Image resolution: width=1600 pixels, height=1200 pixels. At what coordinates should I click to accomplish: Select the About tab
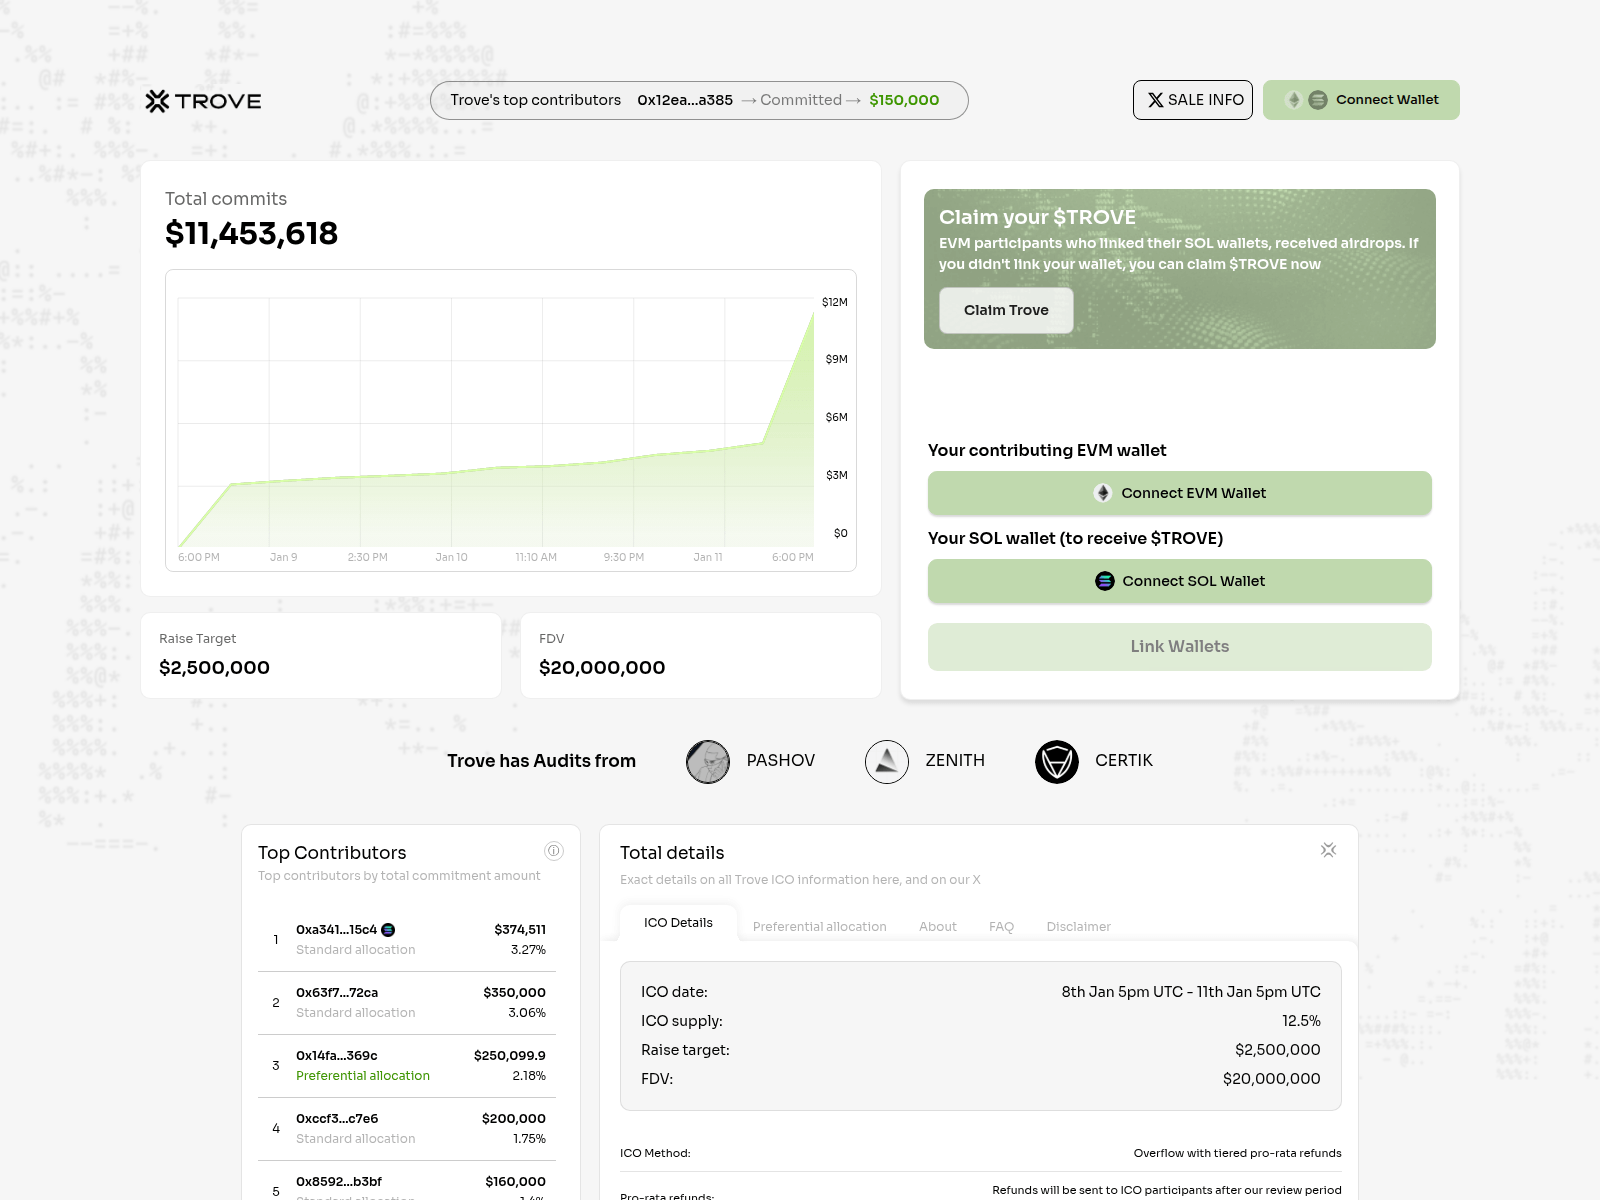coord(937,926)
